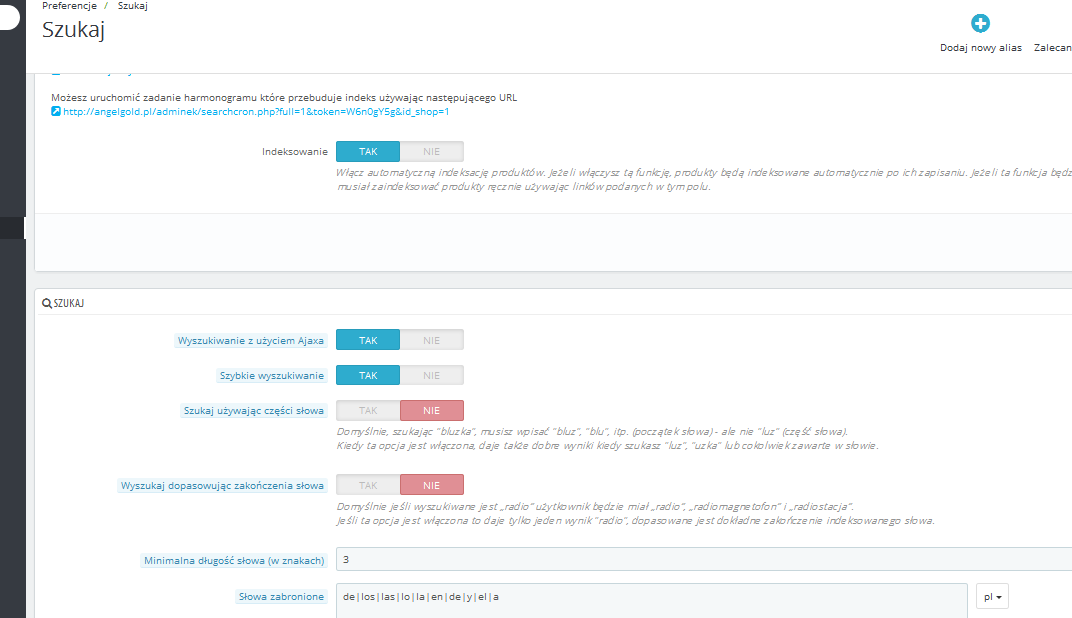Open the searchcron.php index rebuild URL

click(x=256, y=111)
